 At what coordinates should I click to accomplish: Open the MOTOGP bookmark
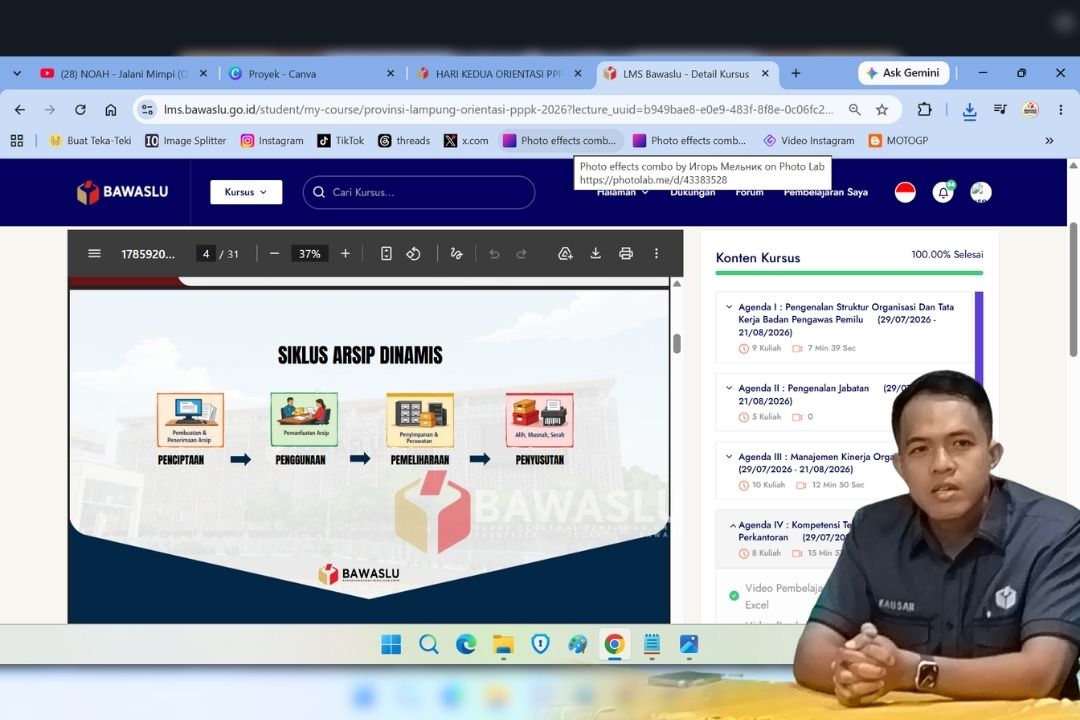click(x=899, y=141)
